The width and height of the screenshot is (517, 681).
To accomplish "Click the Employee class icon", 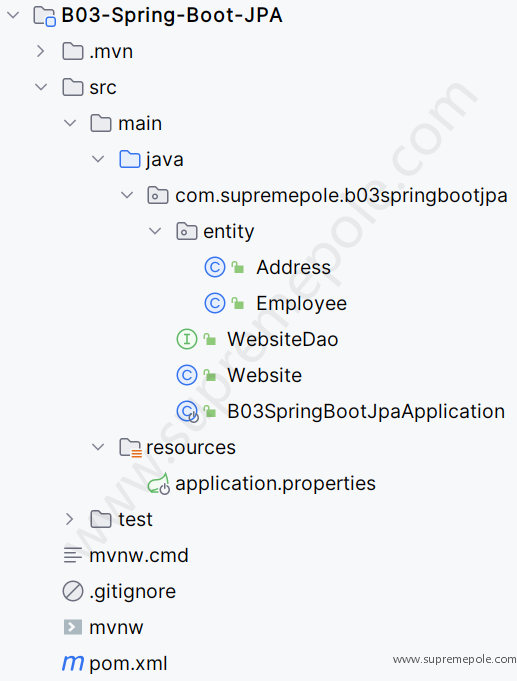I will pyautogui.click(x=215, y=303).
